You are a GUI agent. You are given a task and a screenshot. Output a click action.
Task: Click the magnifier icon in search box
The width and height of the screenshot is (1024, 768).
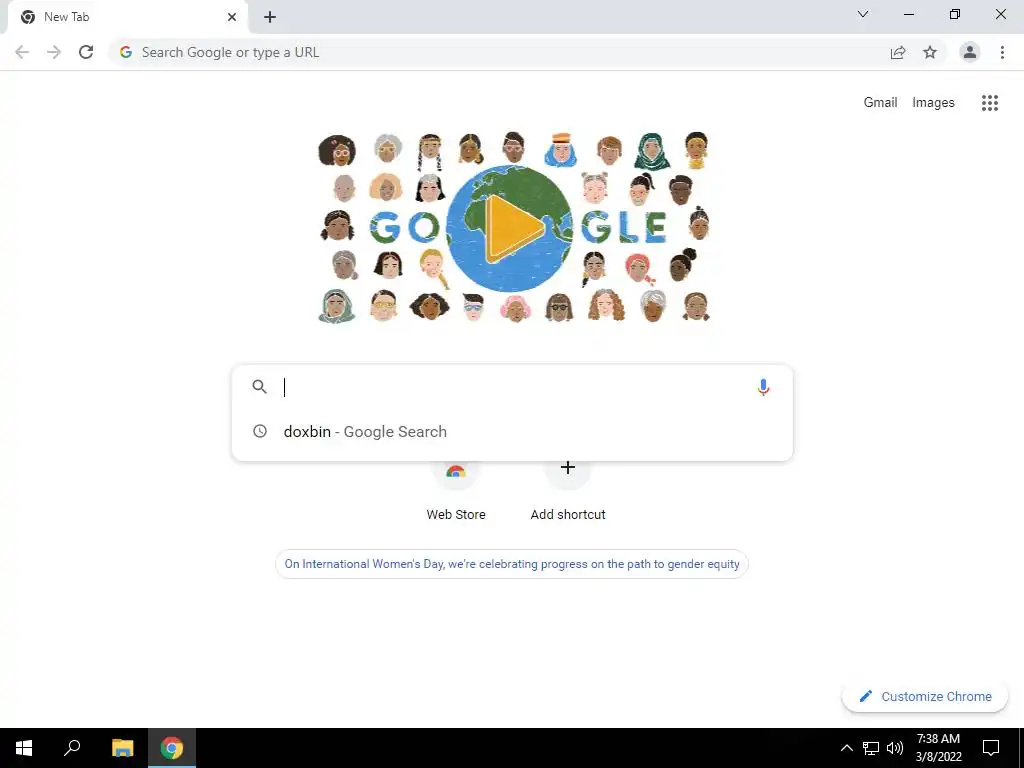click(259, 387)
